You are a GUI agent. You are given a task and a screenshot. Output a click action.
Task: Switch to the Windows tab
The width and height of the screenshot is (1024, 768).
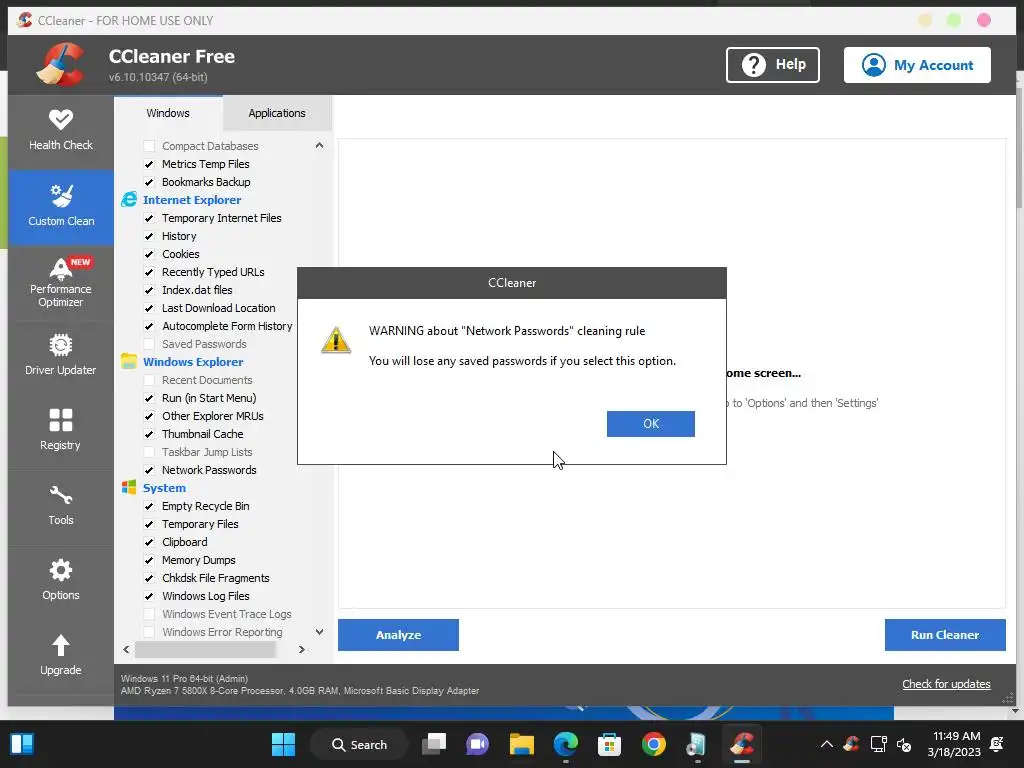click(x=168, y=113)
